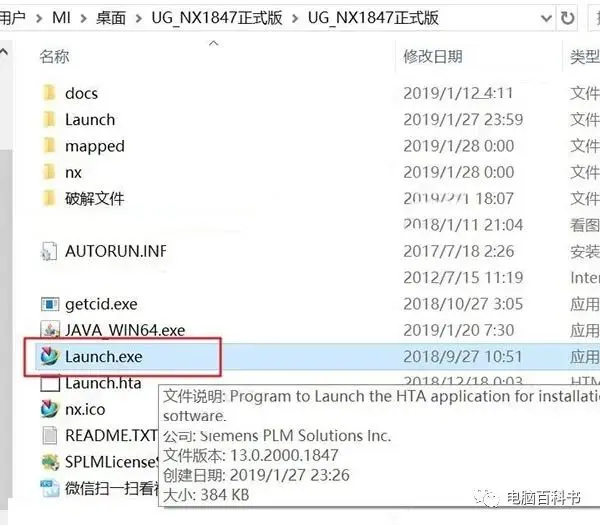
Task: Click the mapped folder icon
Action: tap(49, 146)
